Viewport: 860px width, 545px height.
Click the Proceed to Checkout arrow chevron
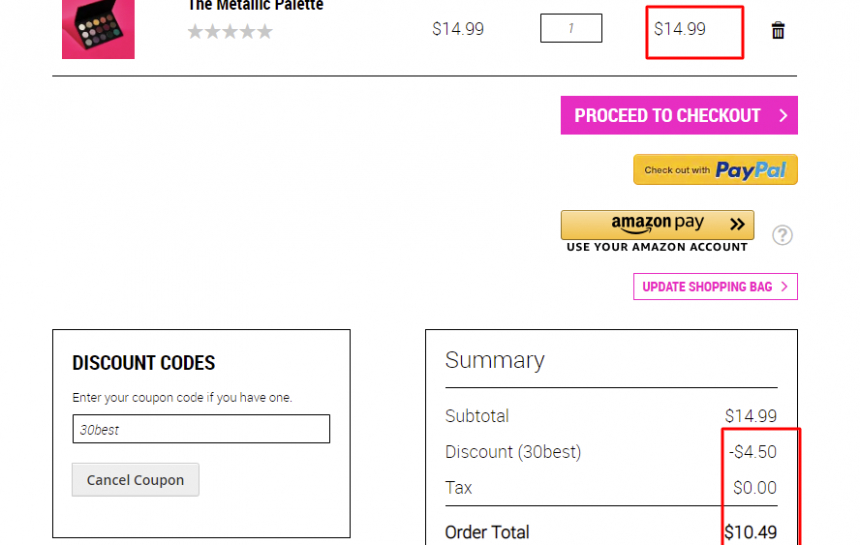[783, 115]
